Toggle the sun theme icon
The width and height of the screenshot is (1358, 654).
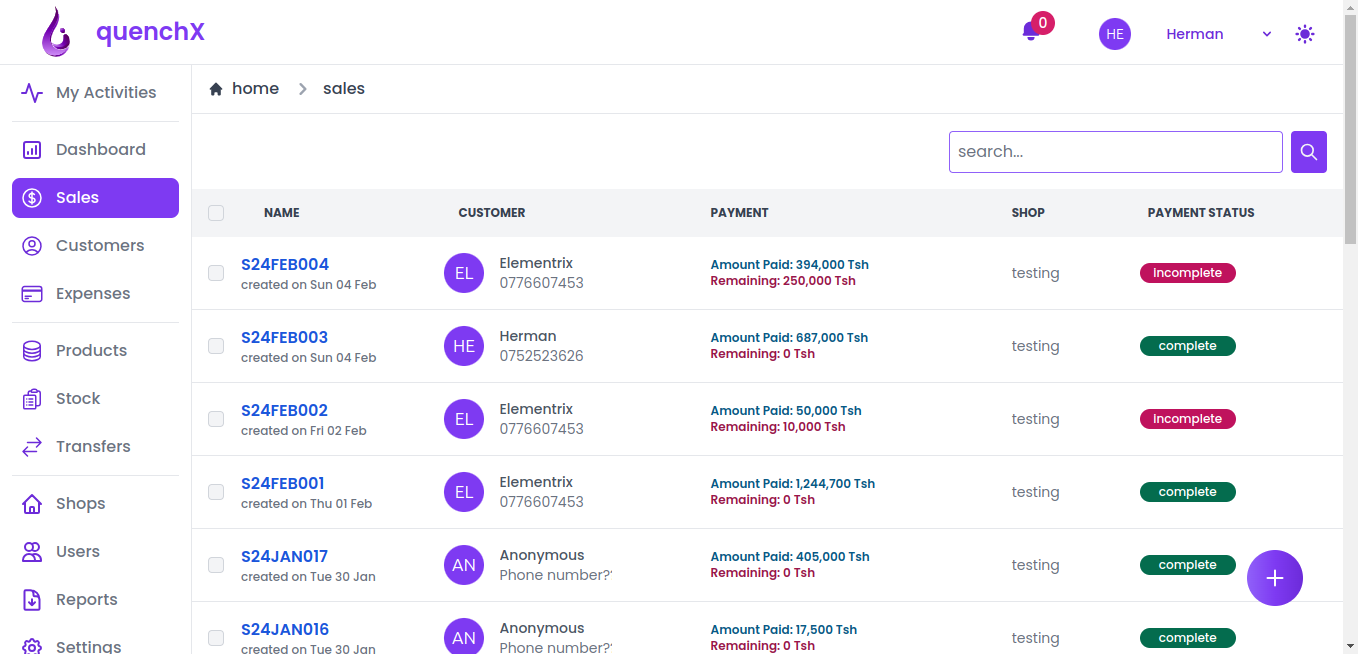click(1304, 34)
